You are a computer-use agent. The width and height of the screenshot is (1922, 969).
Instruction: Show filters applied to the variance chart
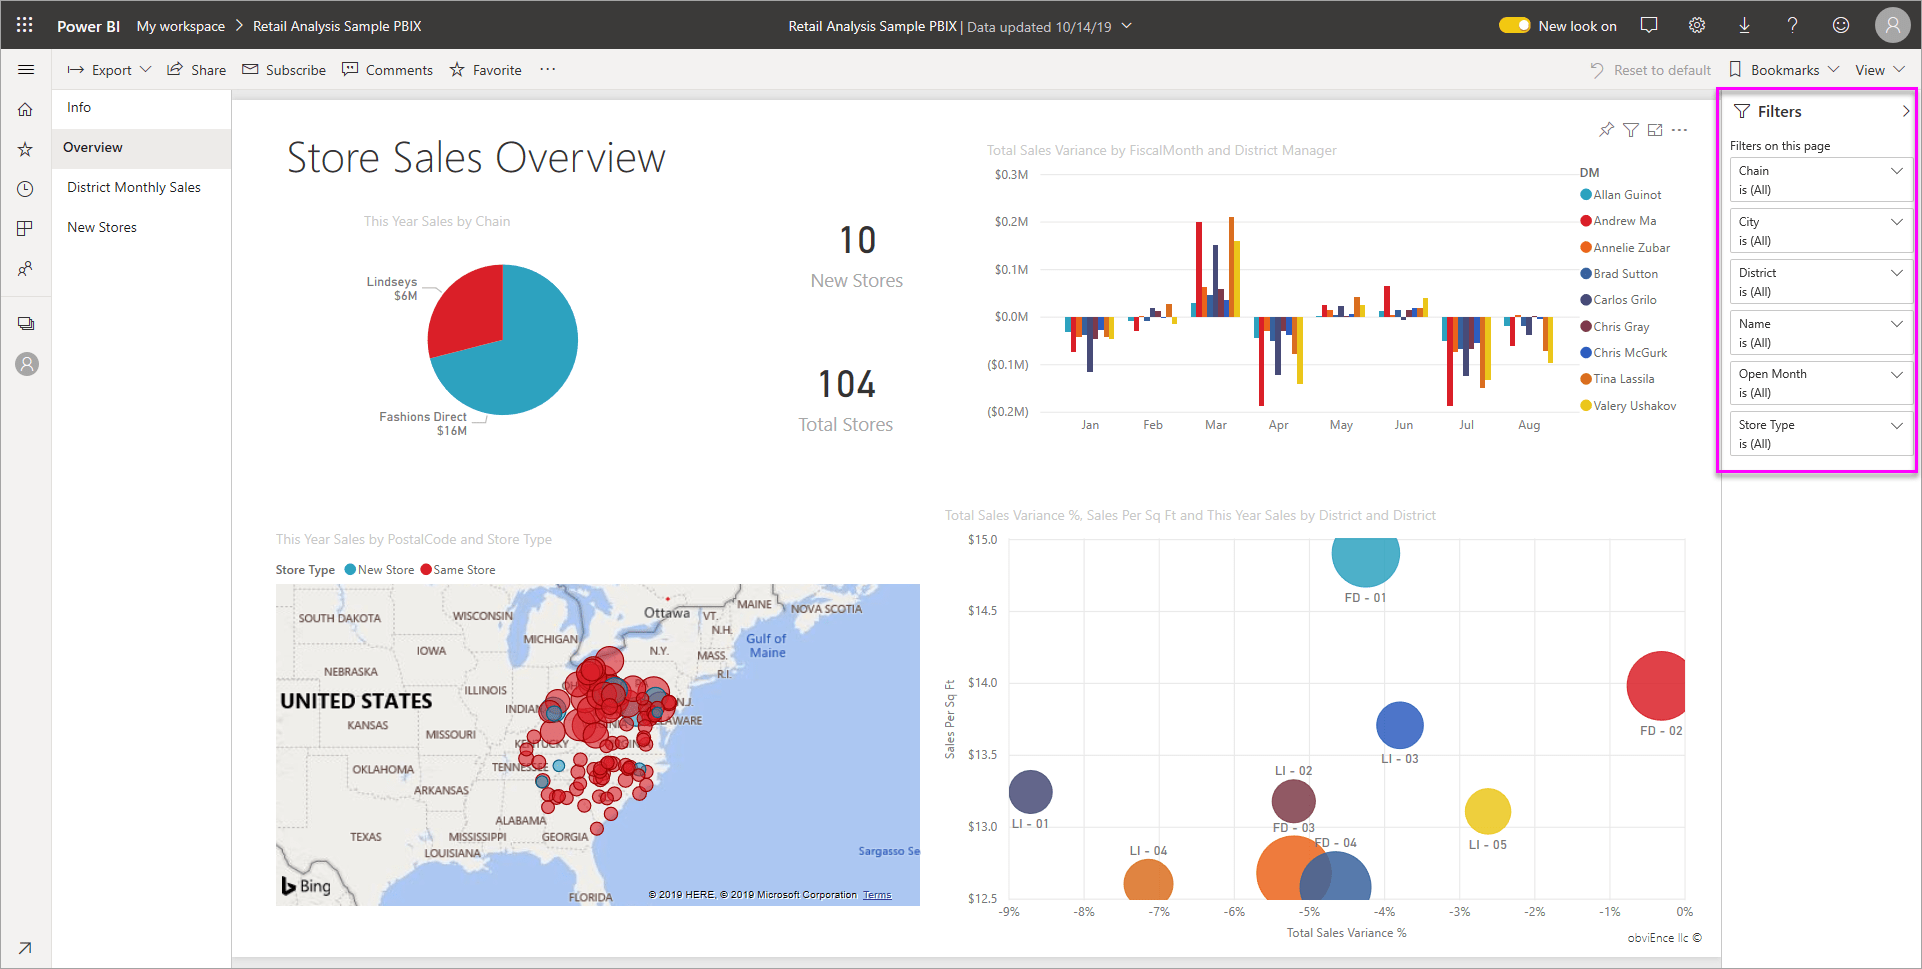(x=1631, y=129)
